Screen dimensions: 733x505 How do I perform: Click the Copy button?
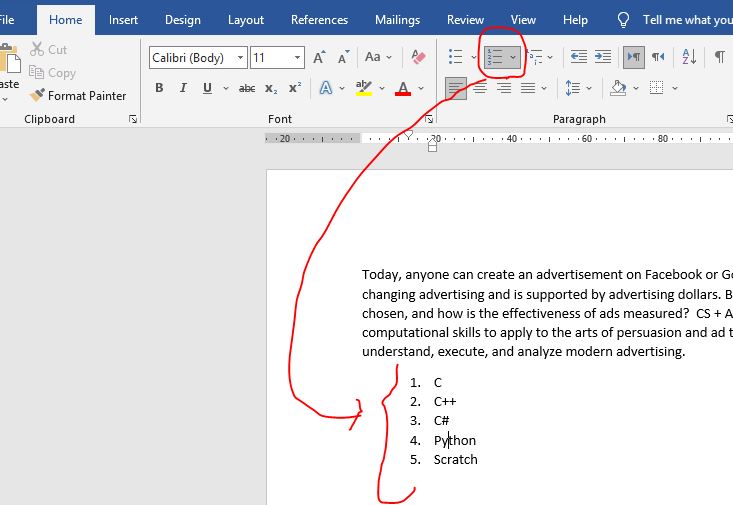tap(52, 73)
